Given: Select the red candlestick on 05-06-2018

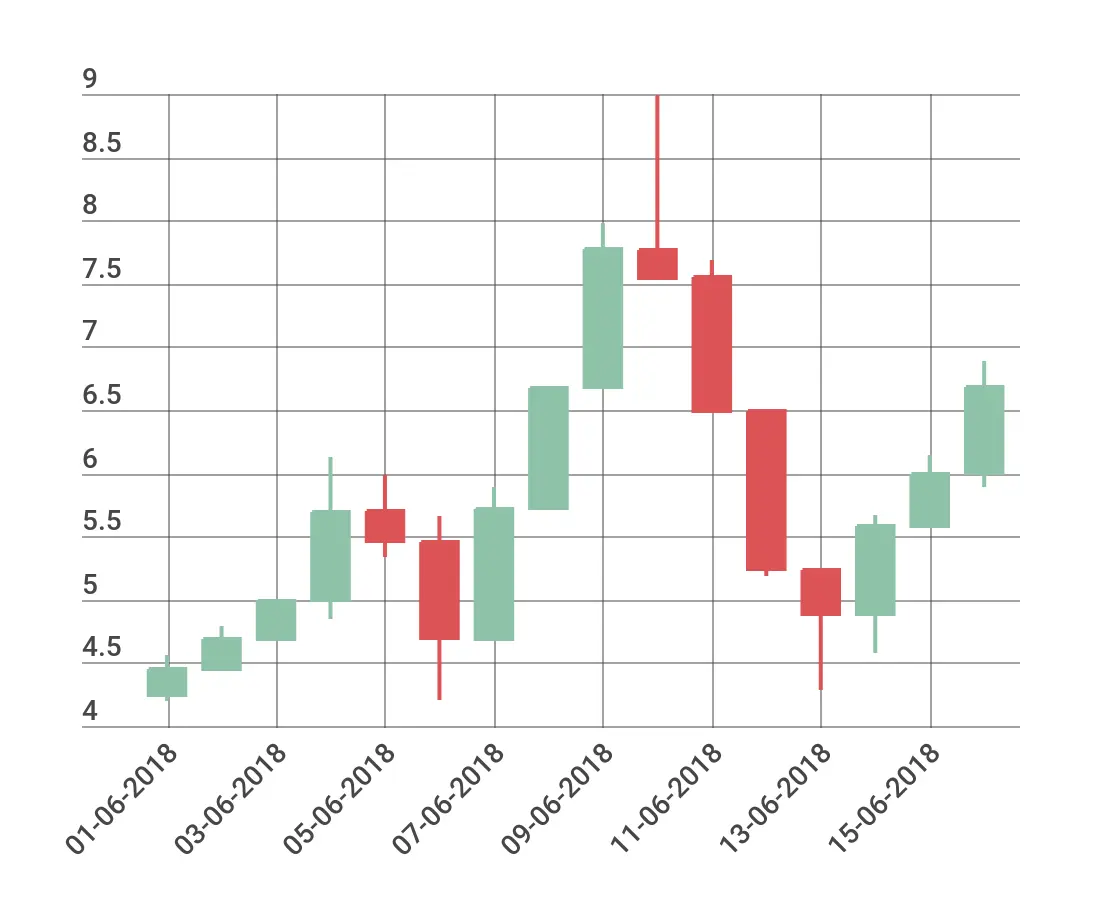Looking at the screenshot, I should [385, 526].
